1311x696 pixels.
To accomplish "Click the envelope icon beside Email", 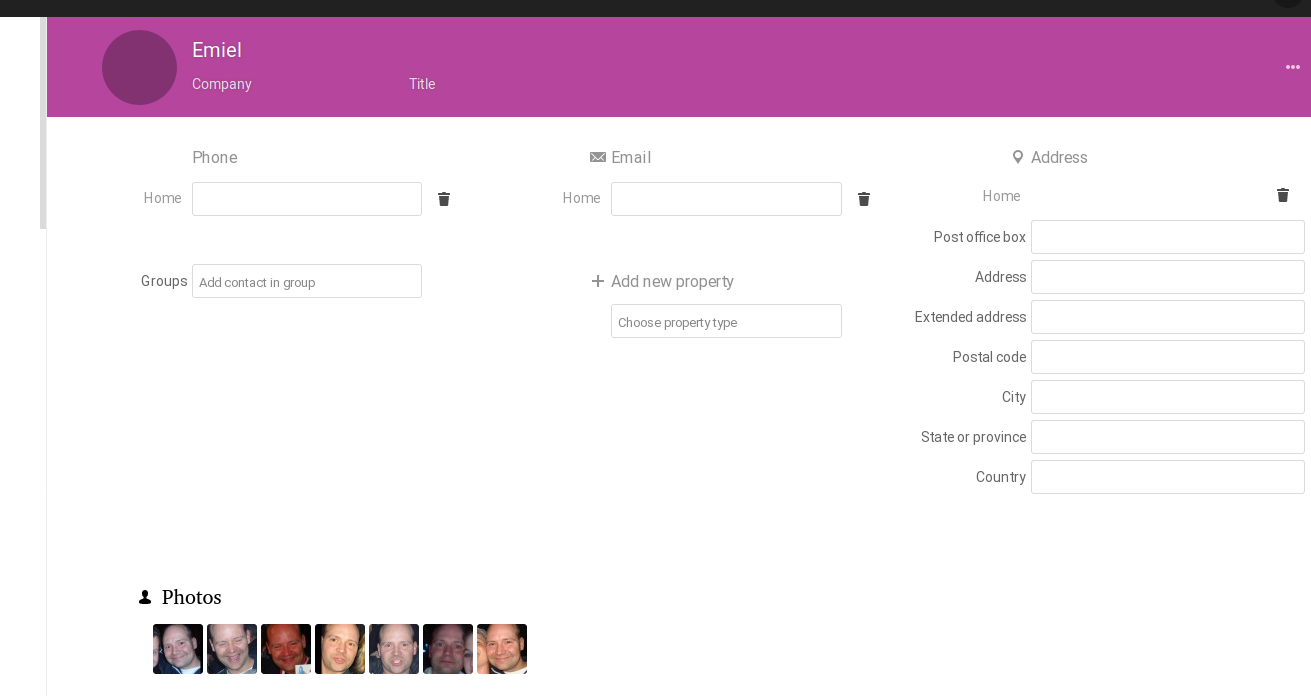I will click(x=598, y=157).
